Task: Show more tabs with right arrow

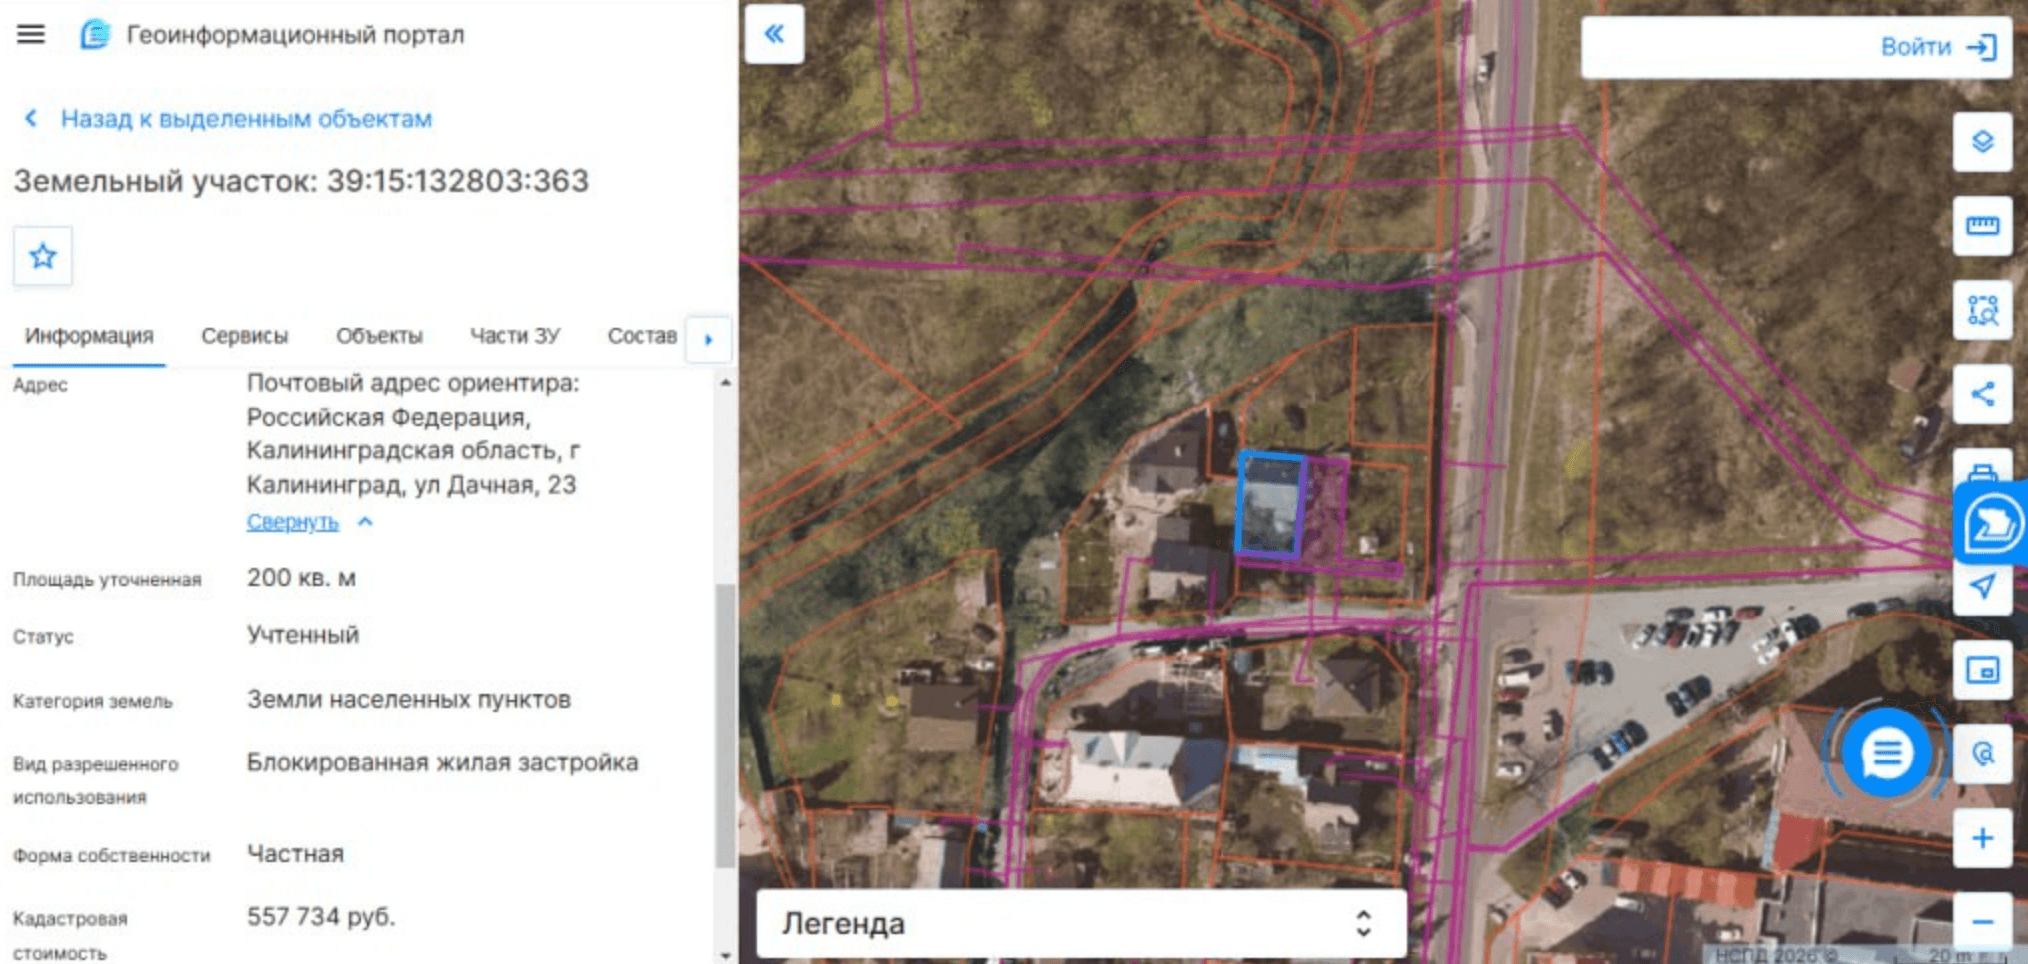Action: tap(709, 339)
